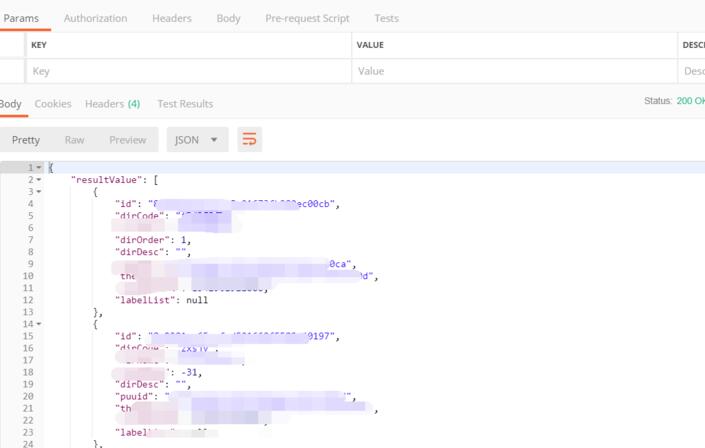705x448 pixels.
Task: Switch to Raw response view
Action: (x=75, y=140)
